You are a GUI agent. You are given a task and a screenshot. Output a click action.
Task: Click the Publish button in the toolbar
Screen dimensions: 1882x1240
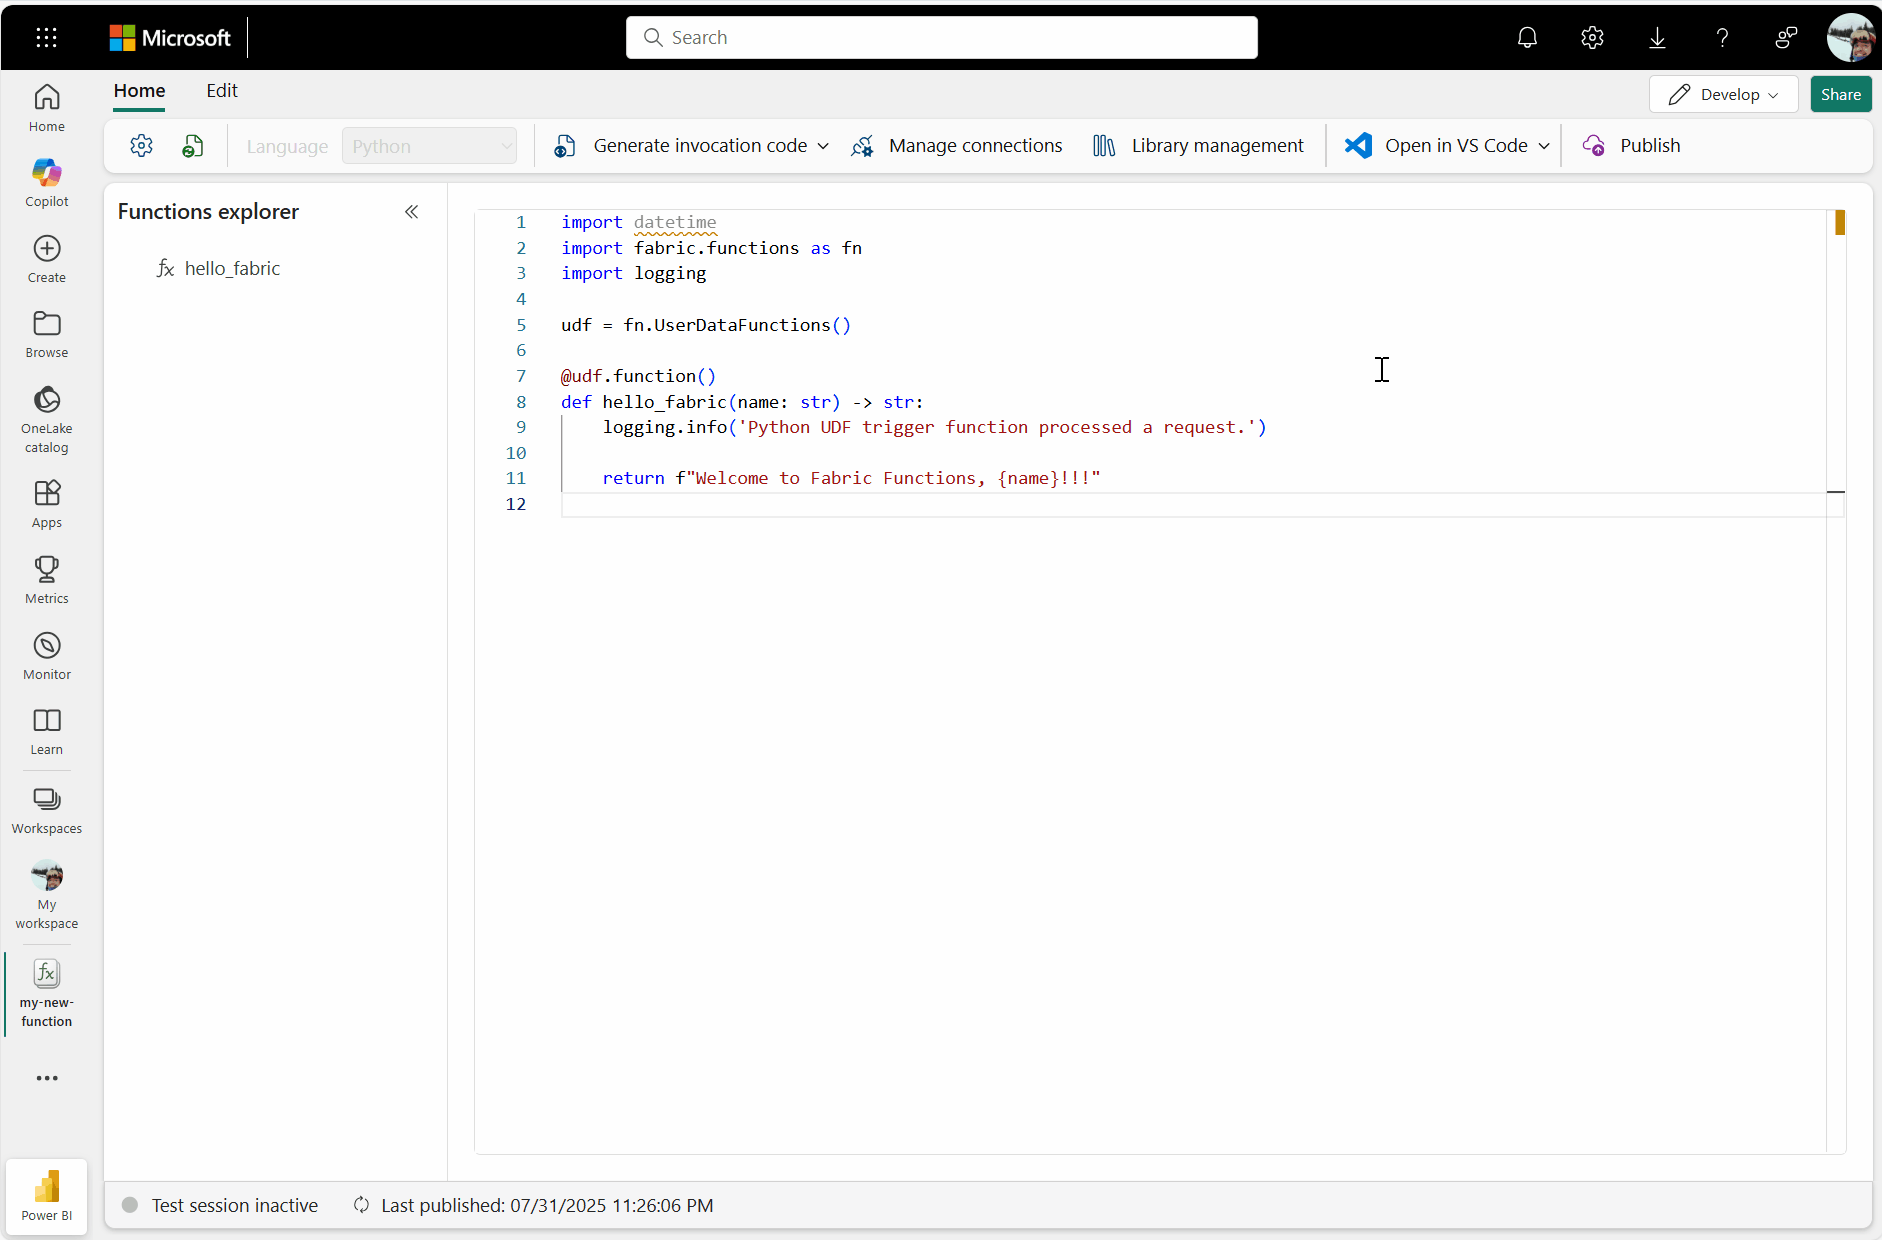click(1632, 145)
